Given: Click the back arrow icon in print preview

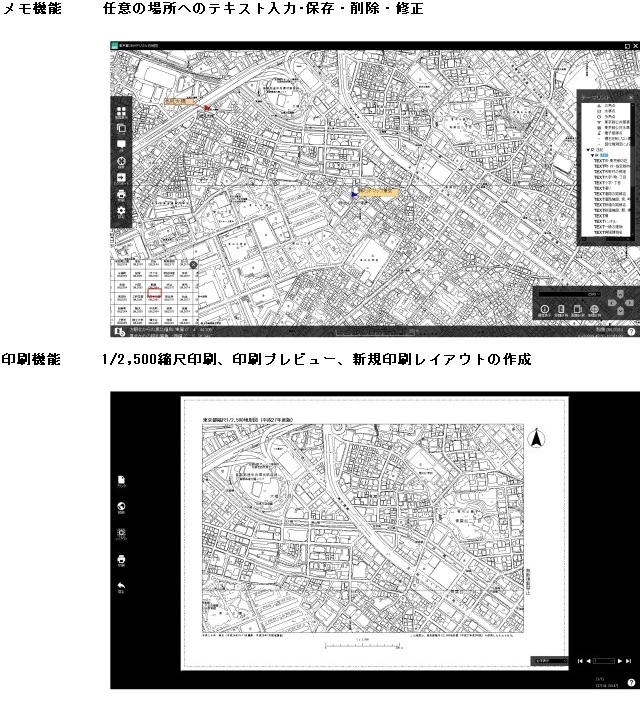Looking at the screenshot, I should 121,586.
